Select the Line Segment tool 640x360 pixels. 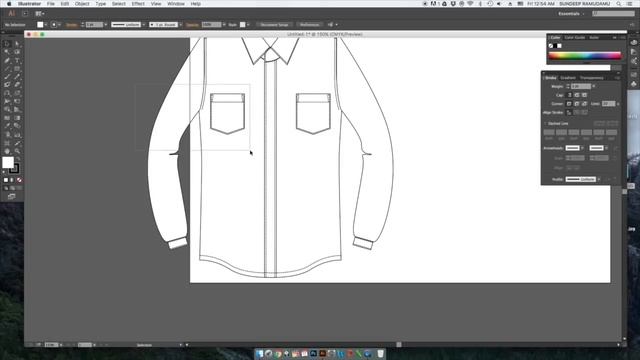click(x=7, y=69)
